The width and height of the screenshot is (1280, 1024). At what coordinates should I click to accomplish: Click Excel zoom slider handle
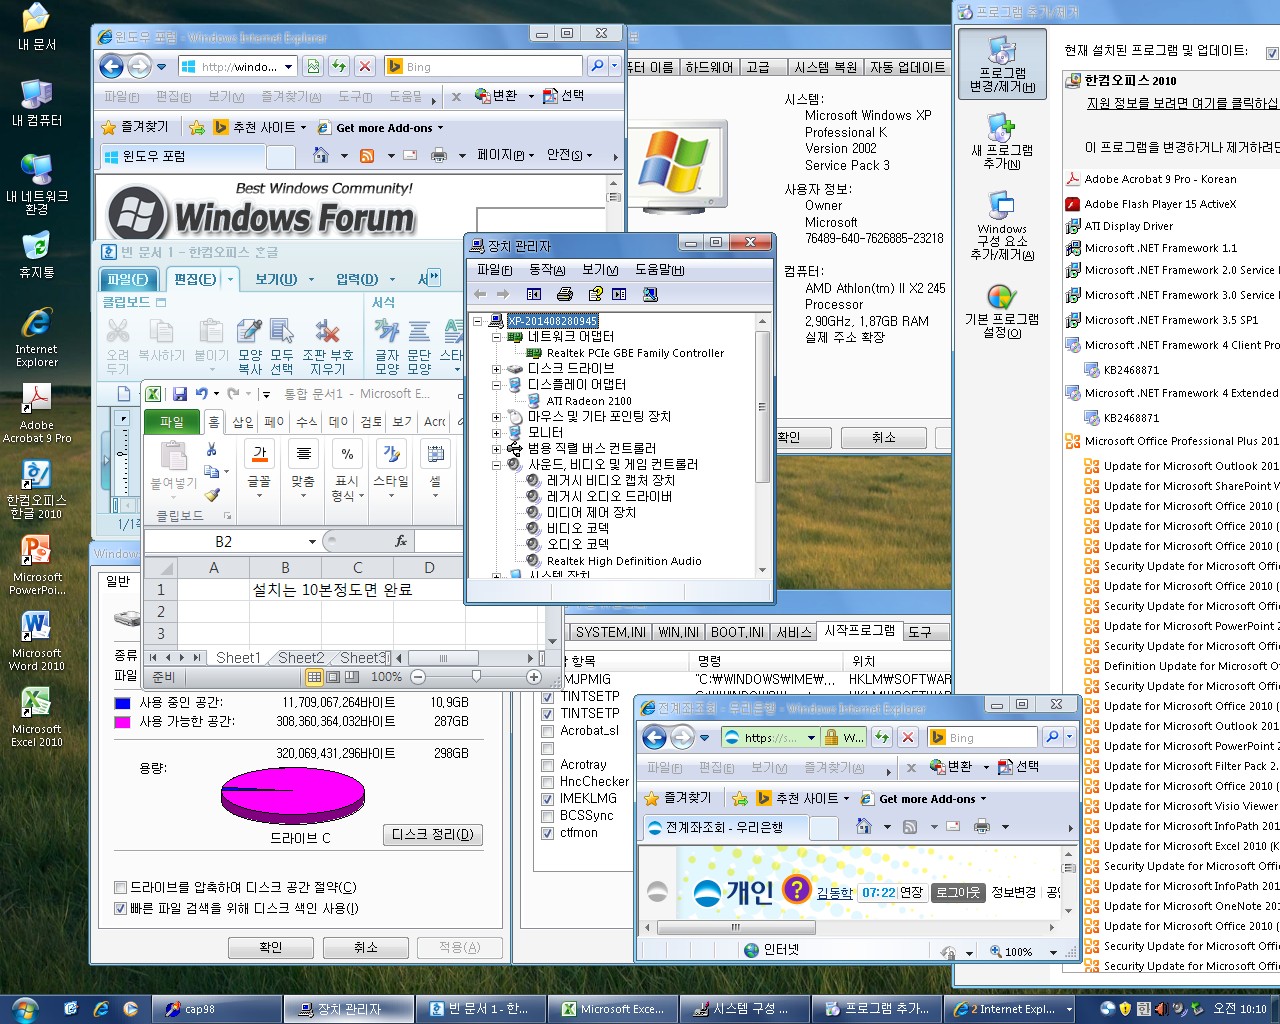[x=476, y=677]
